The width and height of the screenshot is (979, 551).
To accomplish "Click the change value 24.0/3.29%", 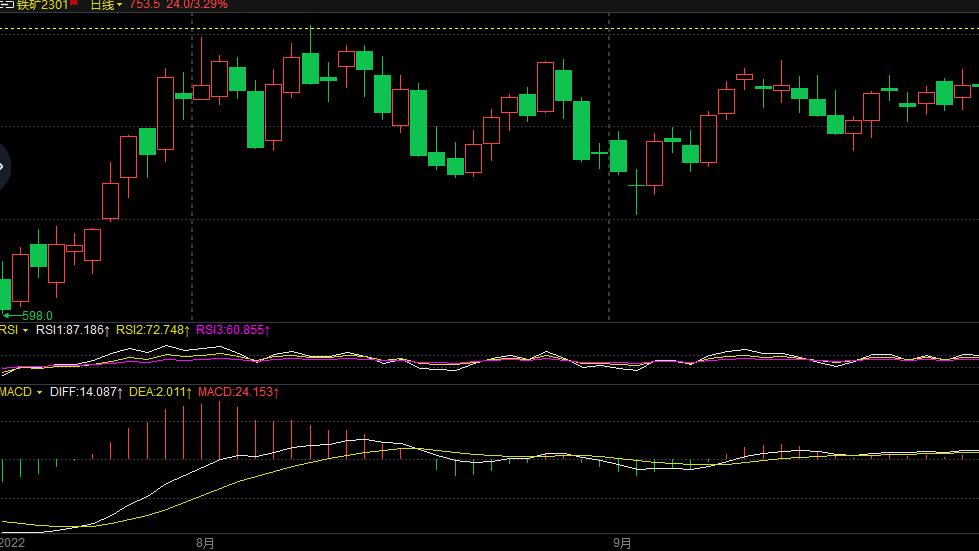I will click(x=197, y=5).
